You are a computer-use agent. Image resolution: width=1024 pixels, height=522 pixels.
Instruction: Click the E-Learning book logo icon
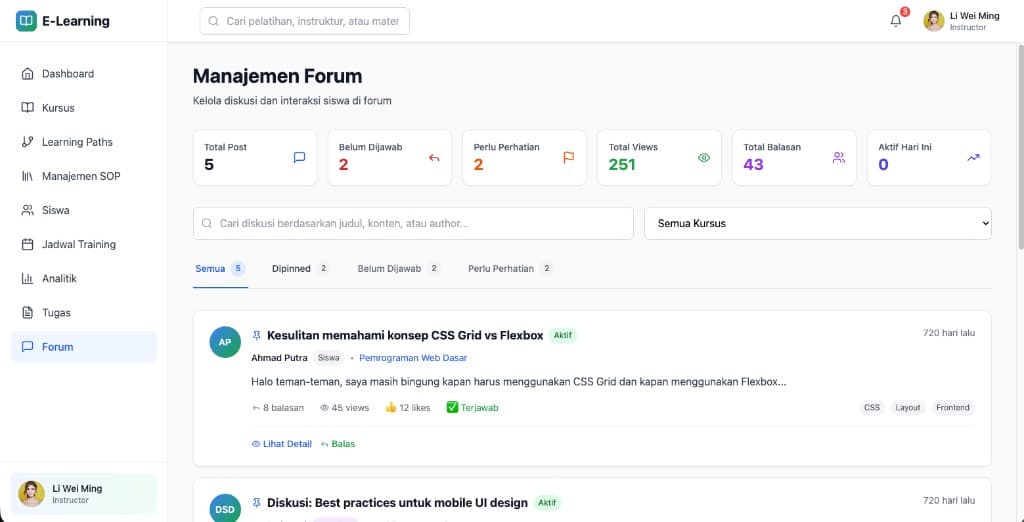point(26,21)
